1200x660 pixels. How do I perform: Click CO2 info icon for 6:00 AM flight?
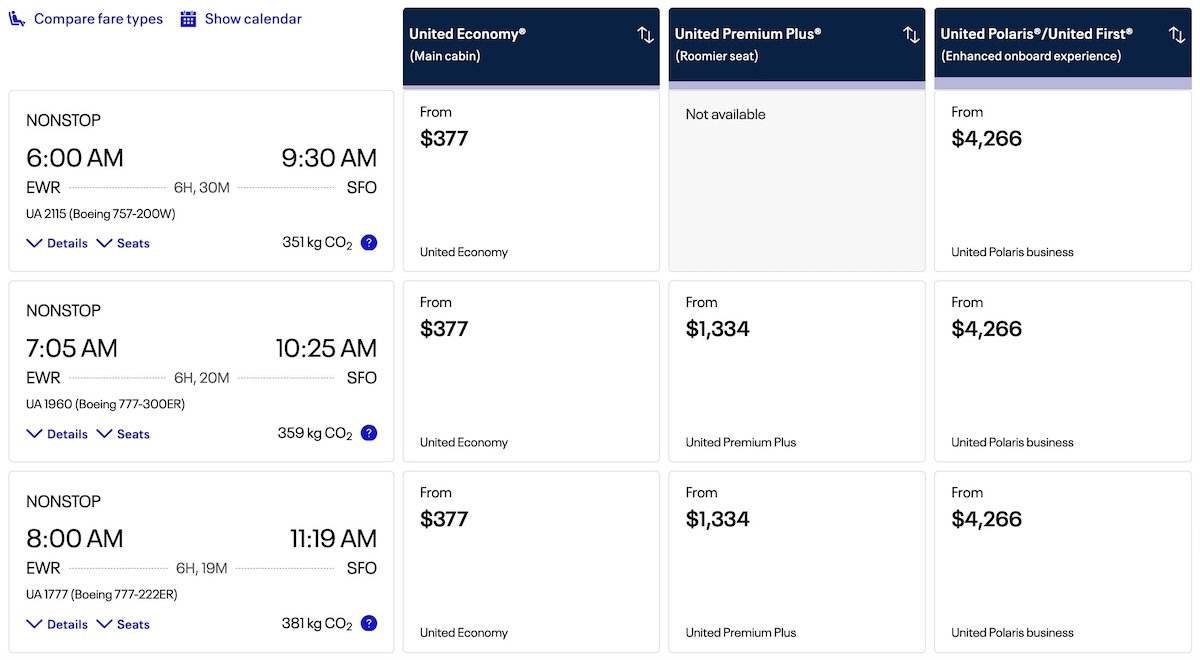(369, 242)
